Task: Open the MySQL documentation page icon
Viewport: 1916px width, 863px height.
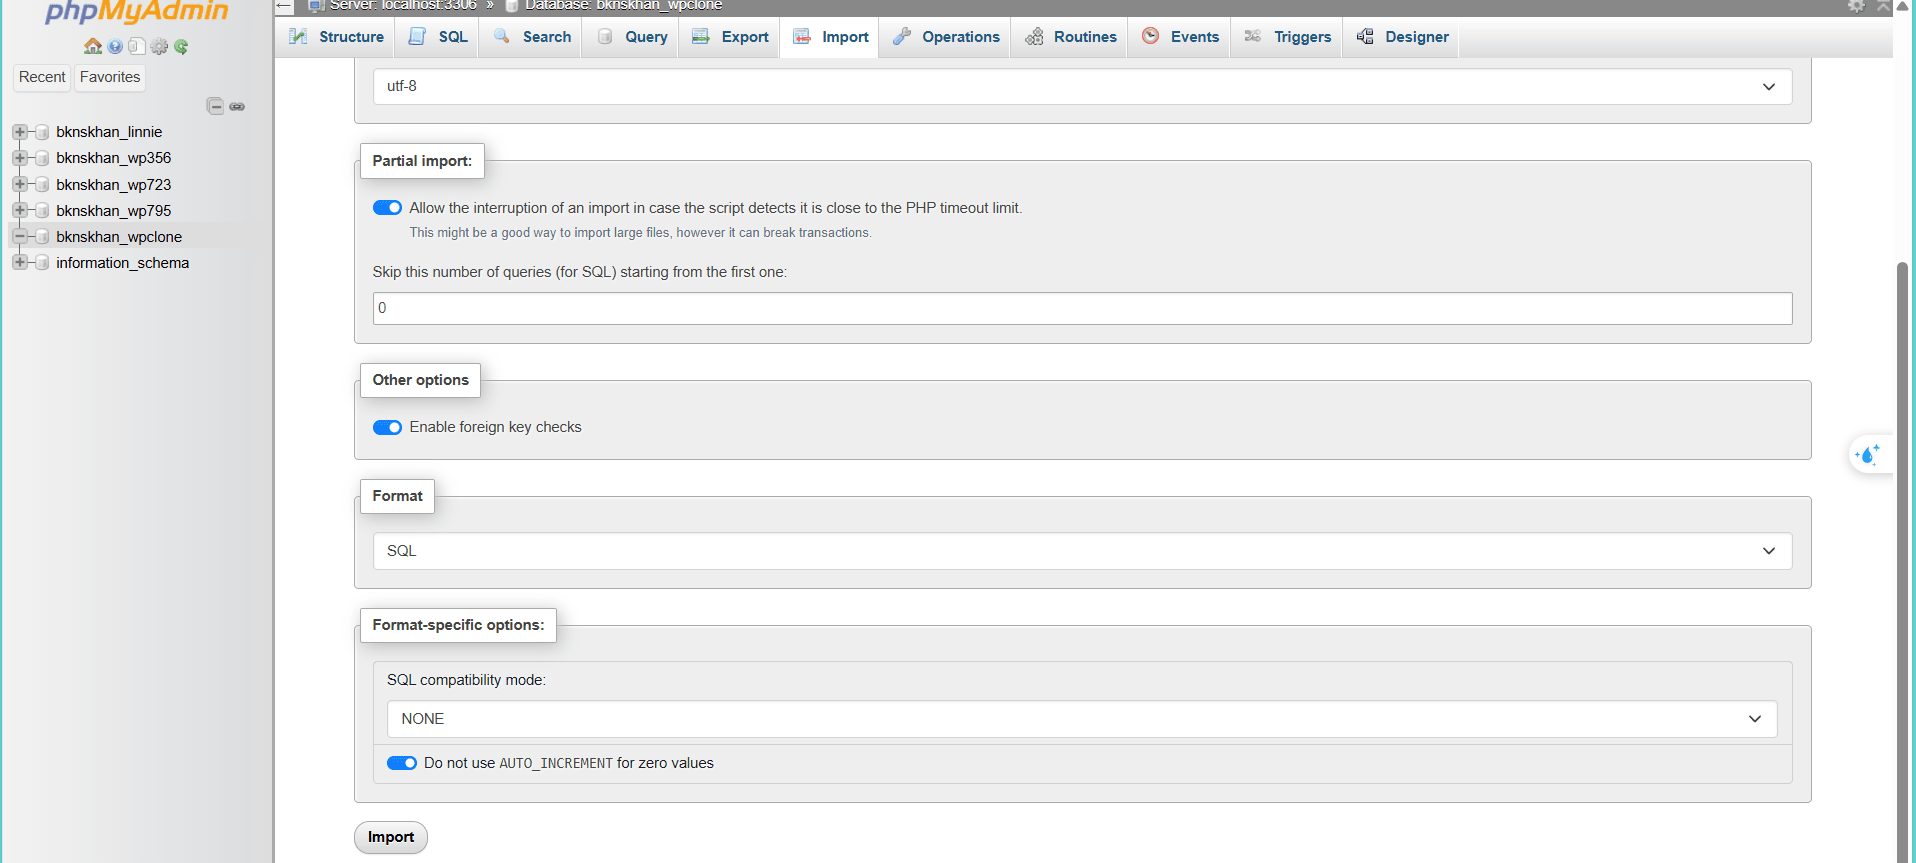Action: coord(137,46)
